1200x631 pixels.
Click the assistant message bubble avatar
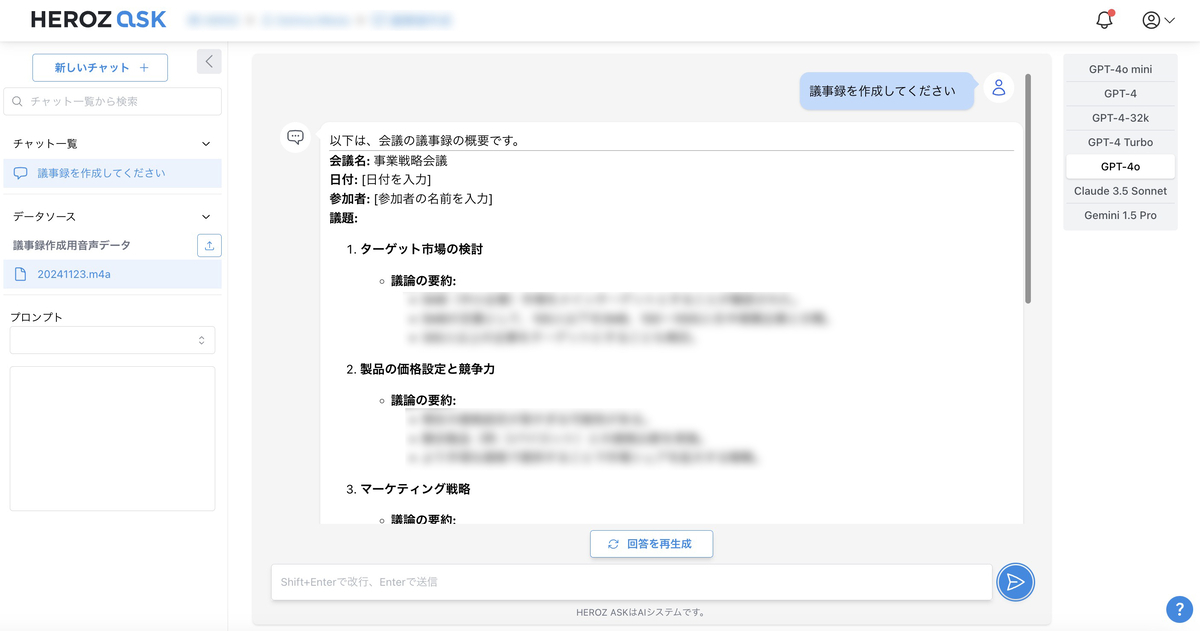295,138
